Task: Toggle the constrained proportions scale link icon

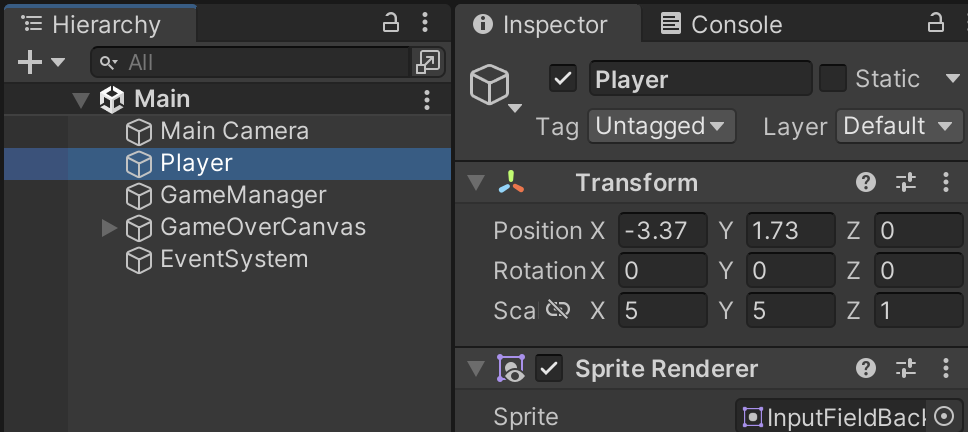Action: tap(558, 310)
